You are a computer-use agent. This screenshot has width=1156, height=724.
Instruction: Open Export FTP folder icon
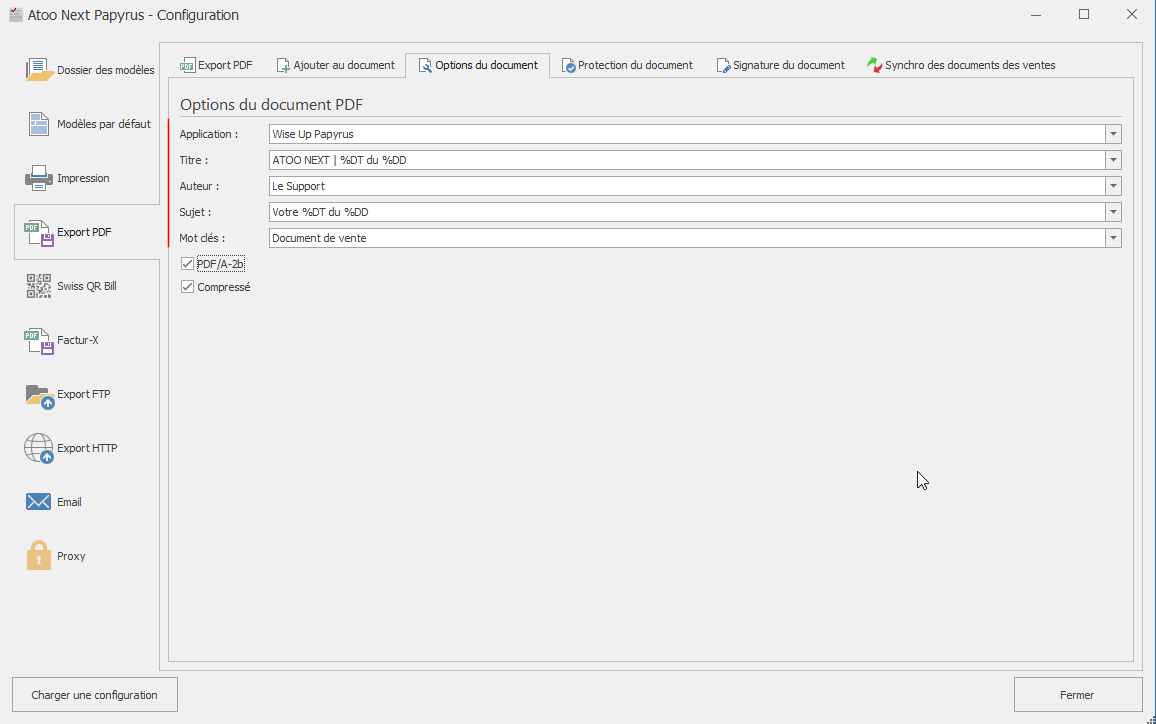coord(39,394)
